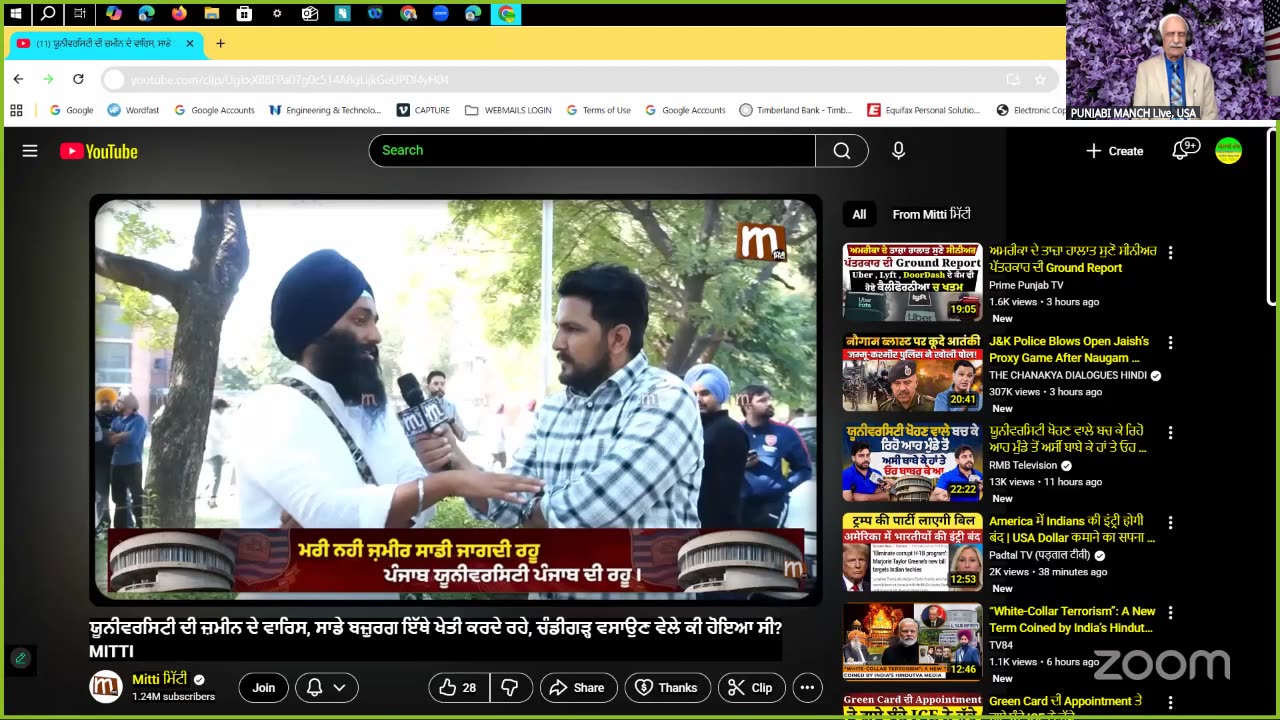The width and height of the screenshot is (1280, 720).
Task: Open White-Collar Terrorism video title
Action: (1072, 619)
